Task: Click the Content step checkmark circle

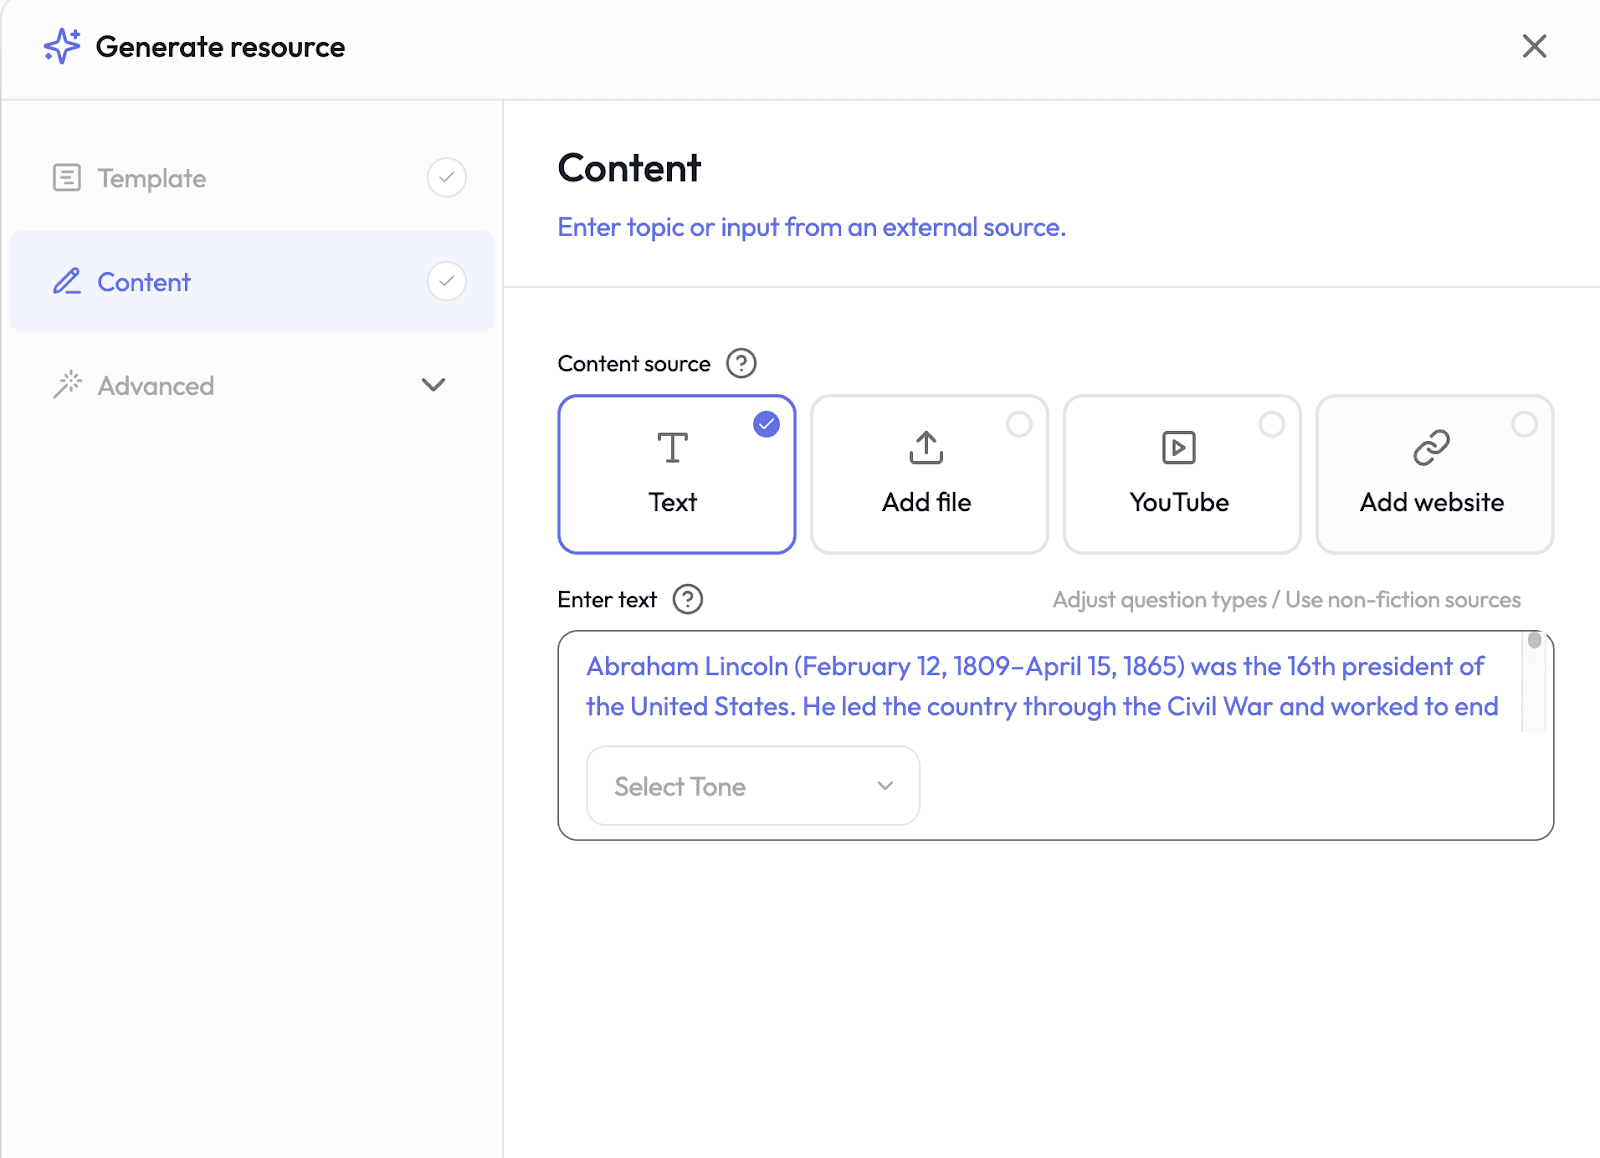Action: [447, 282]
